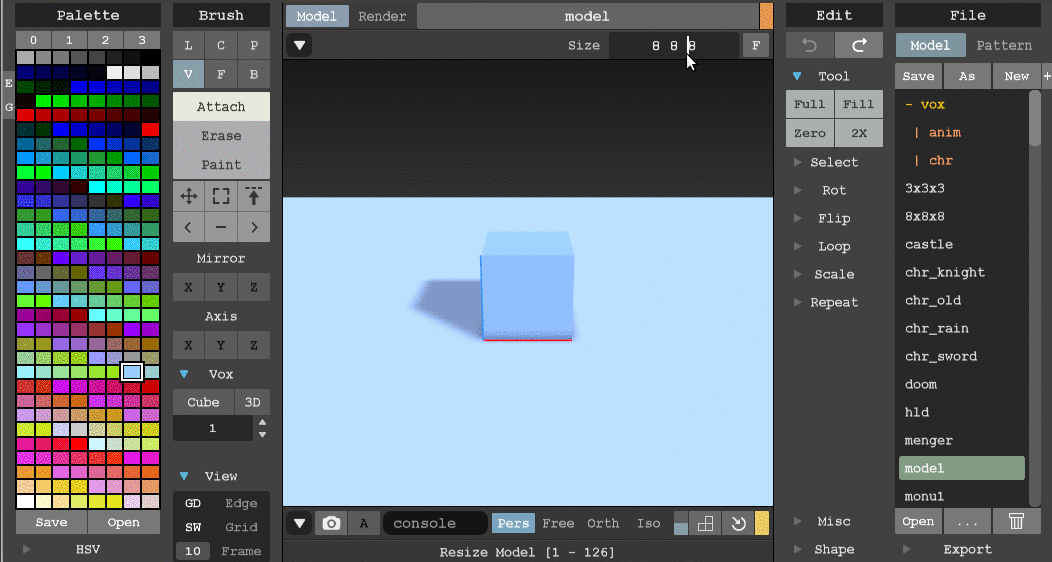
Task: Toggle SW shadow display
Action: coord(193,527)
